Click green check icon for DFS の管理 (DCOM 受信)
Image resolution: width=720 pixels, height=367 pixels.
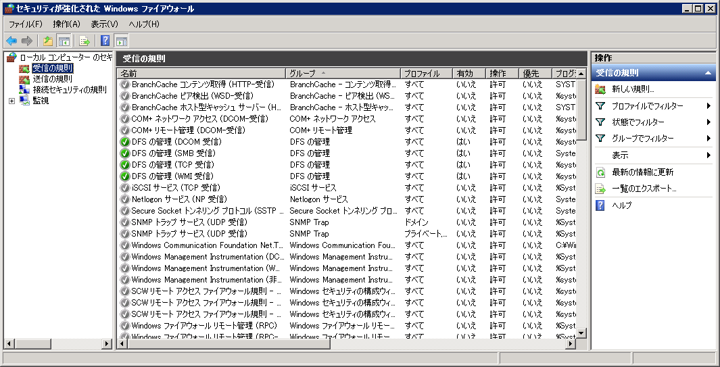(124, 142)
